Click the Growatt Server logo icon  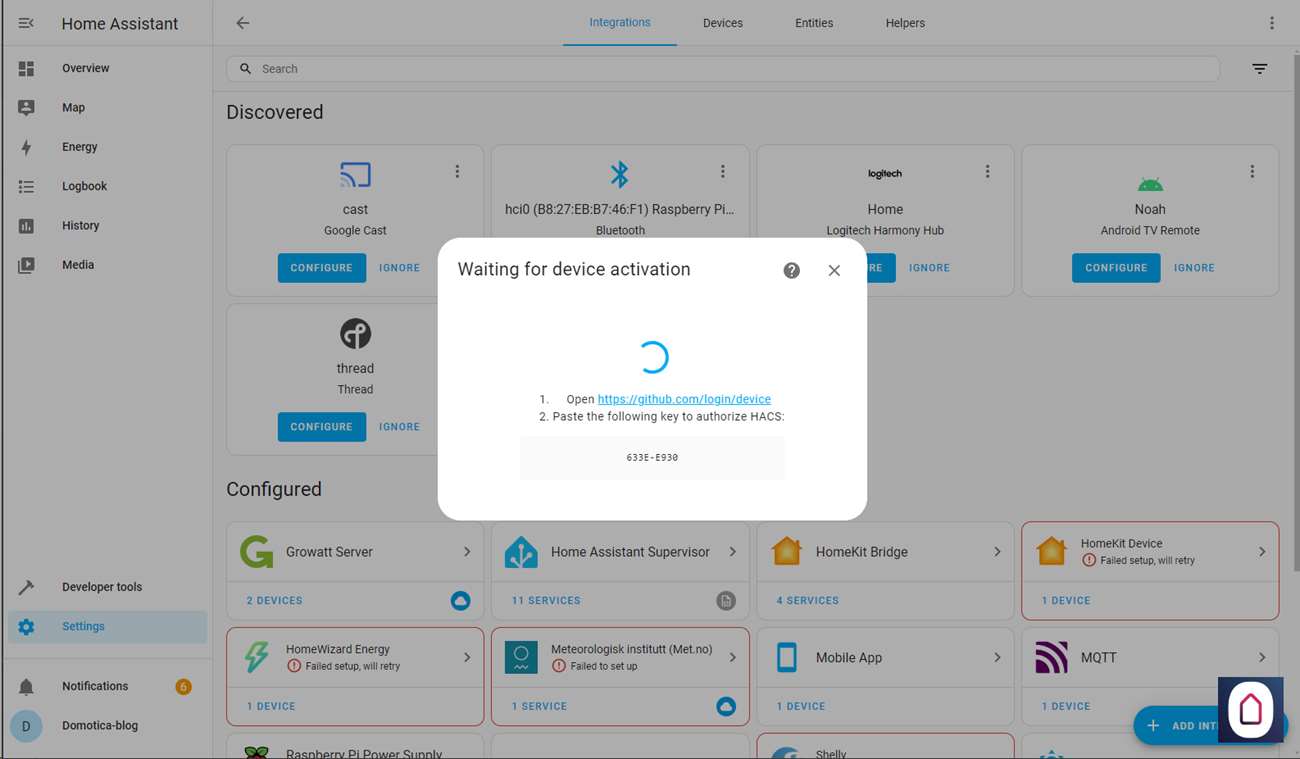pyautogui.click(x=257, y=552)
